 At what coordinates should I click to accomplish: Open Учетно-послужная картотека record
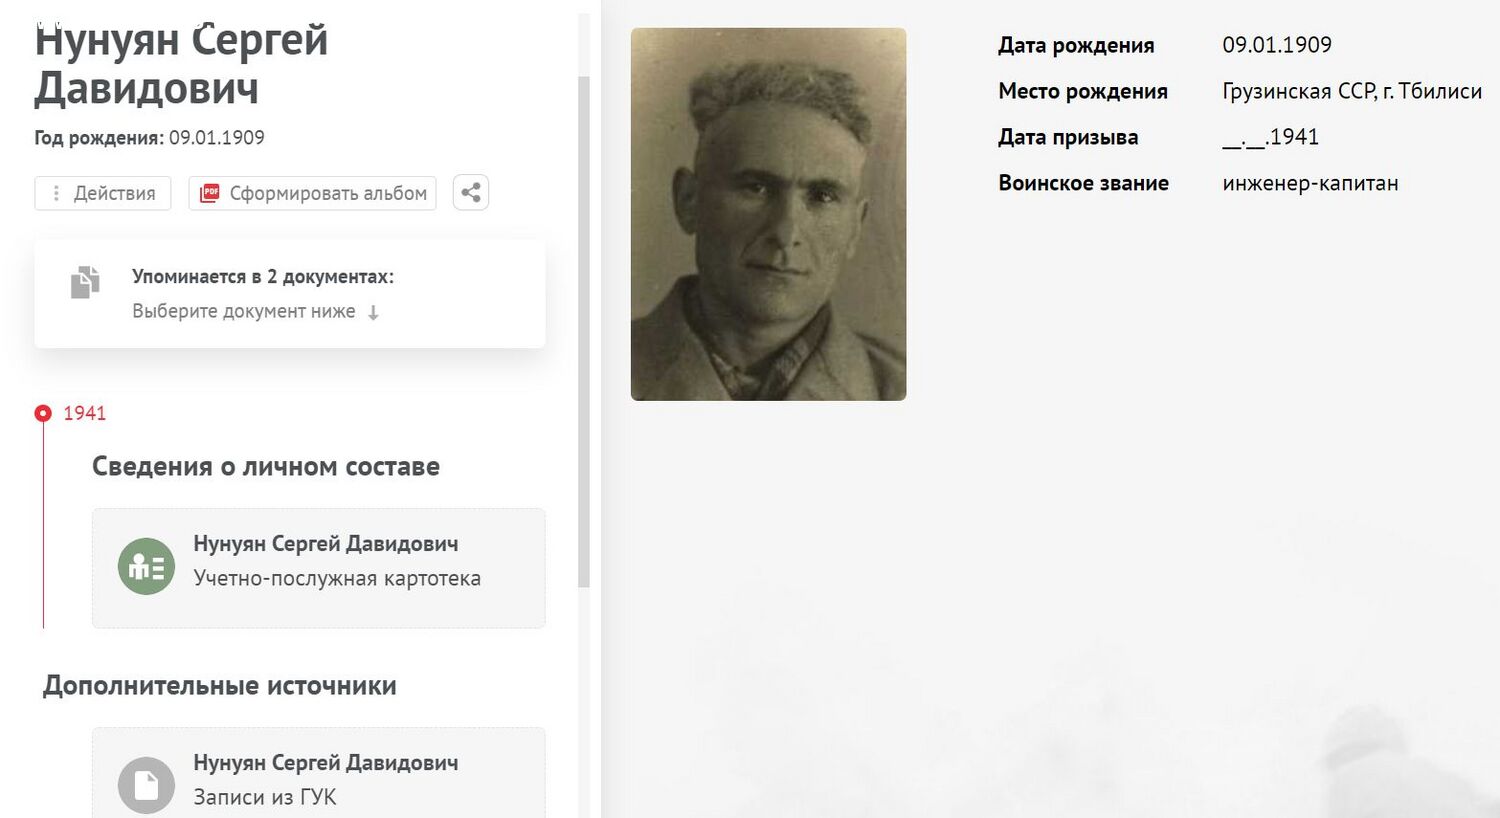pyautogui.click(x=319, y=568)
